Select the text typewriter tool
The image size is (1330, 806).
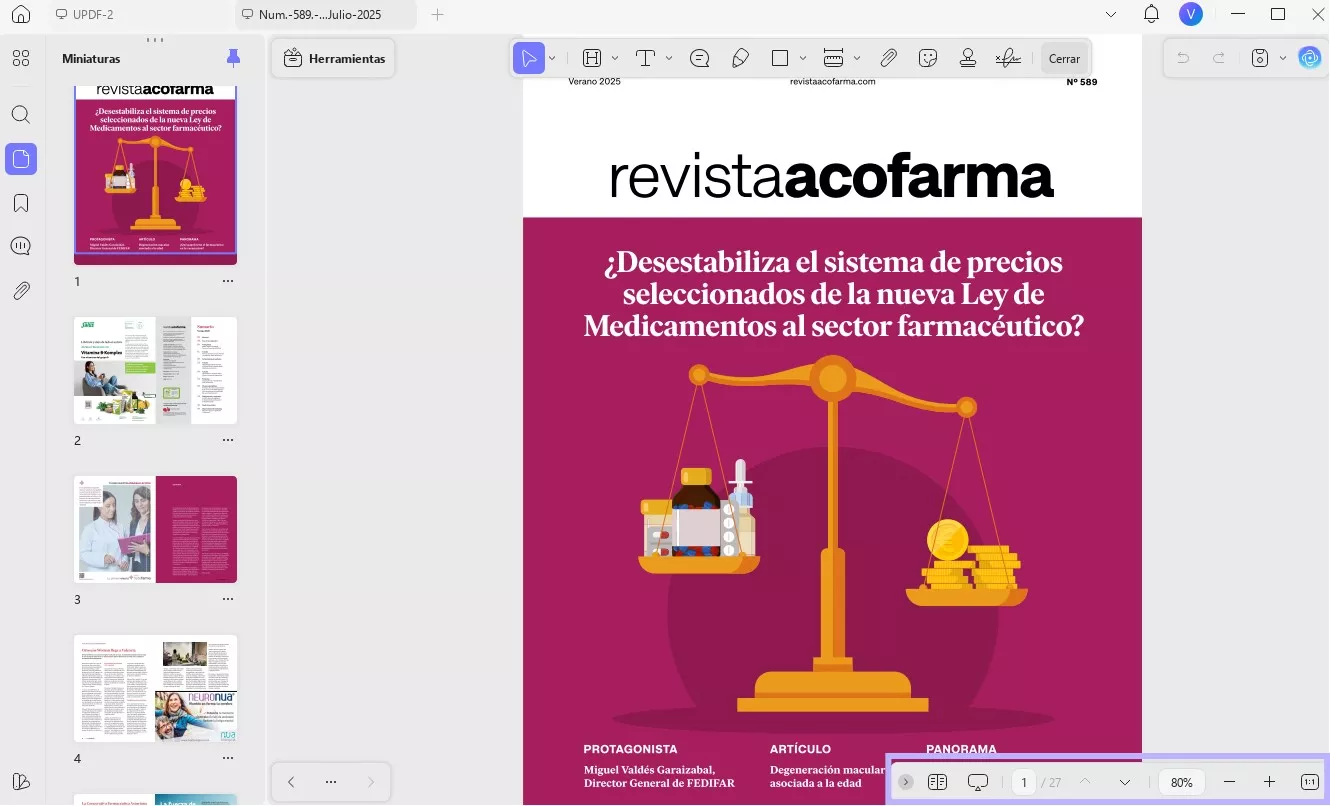(646, 58)
